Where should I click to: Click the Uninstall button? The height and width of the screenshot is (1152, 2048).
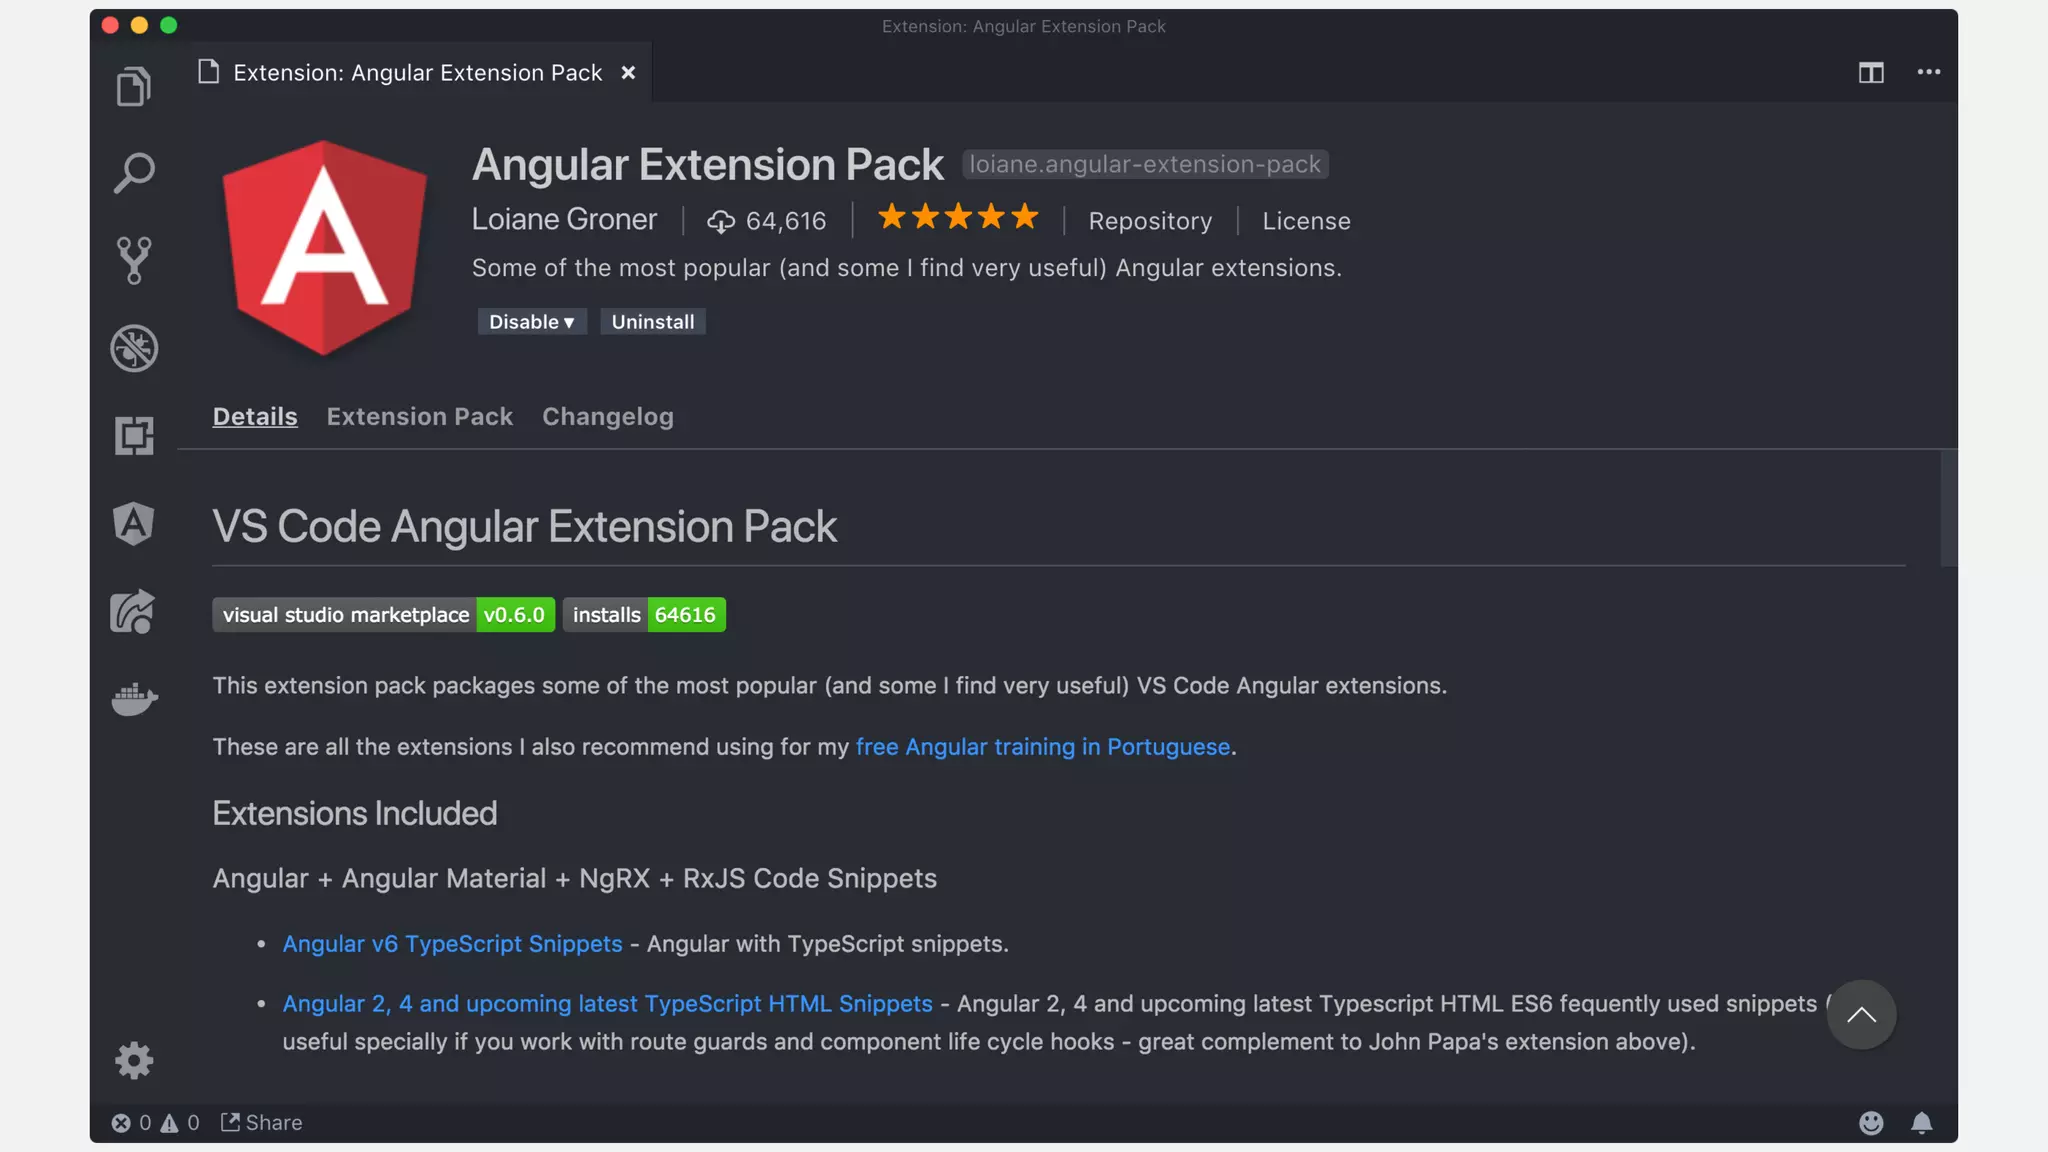pos(652,321)
